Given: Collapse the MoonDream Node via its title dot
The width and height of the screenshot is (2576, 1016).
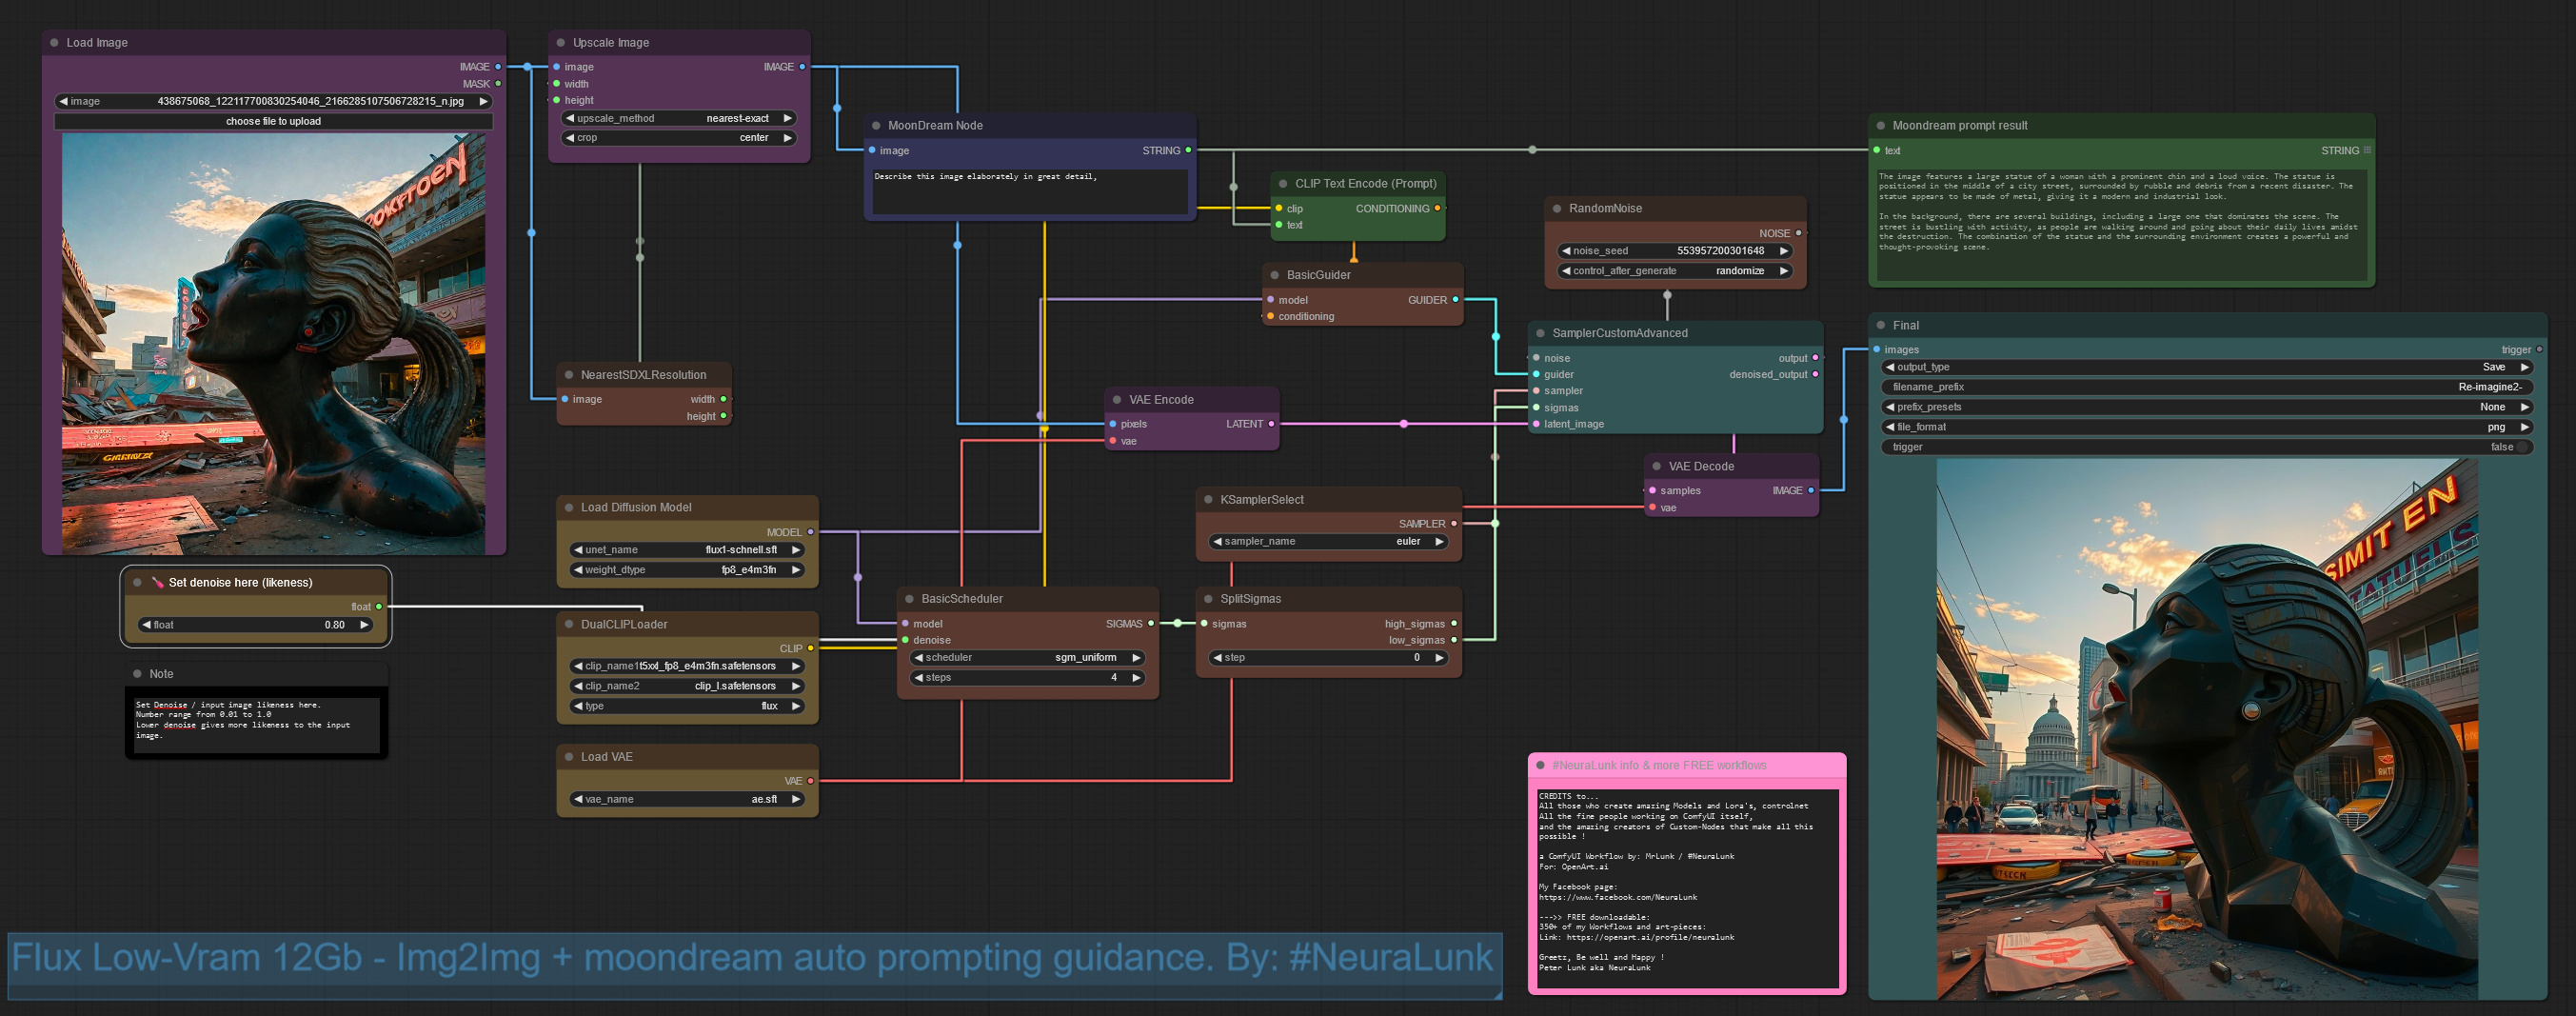Looking at the screenshot, I should click(x=876, y=126).
